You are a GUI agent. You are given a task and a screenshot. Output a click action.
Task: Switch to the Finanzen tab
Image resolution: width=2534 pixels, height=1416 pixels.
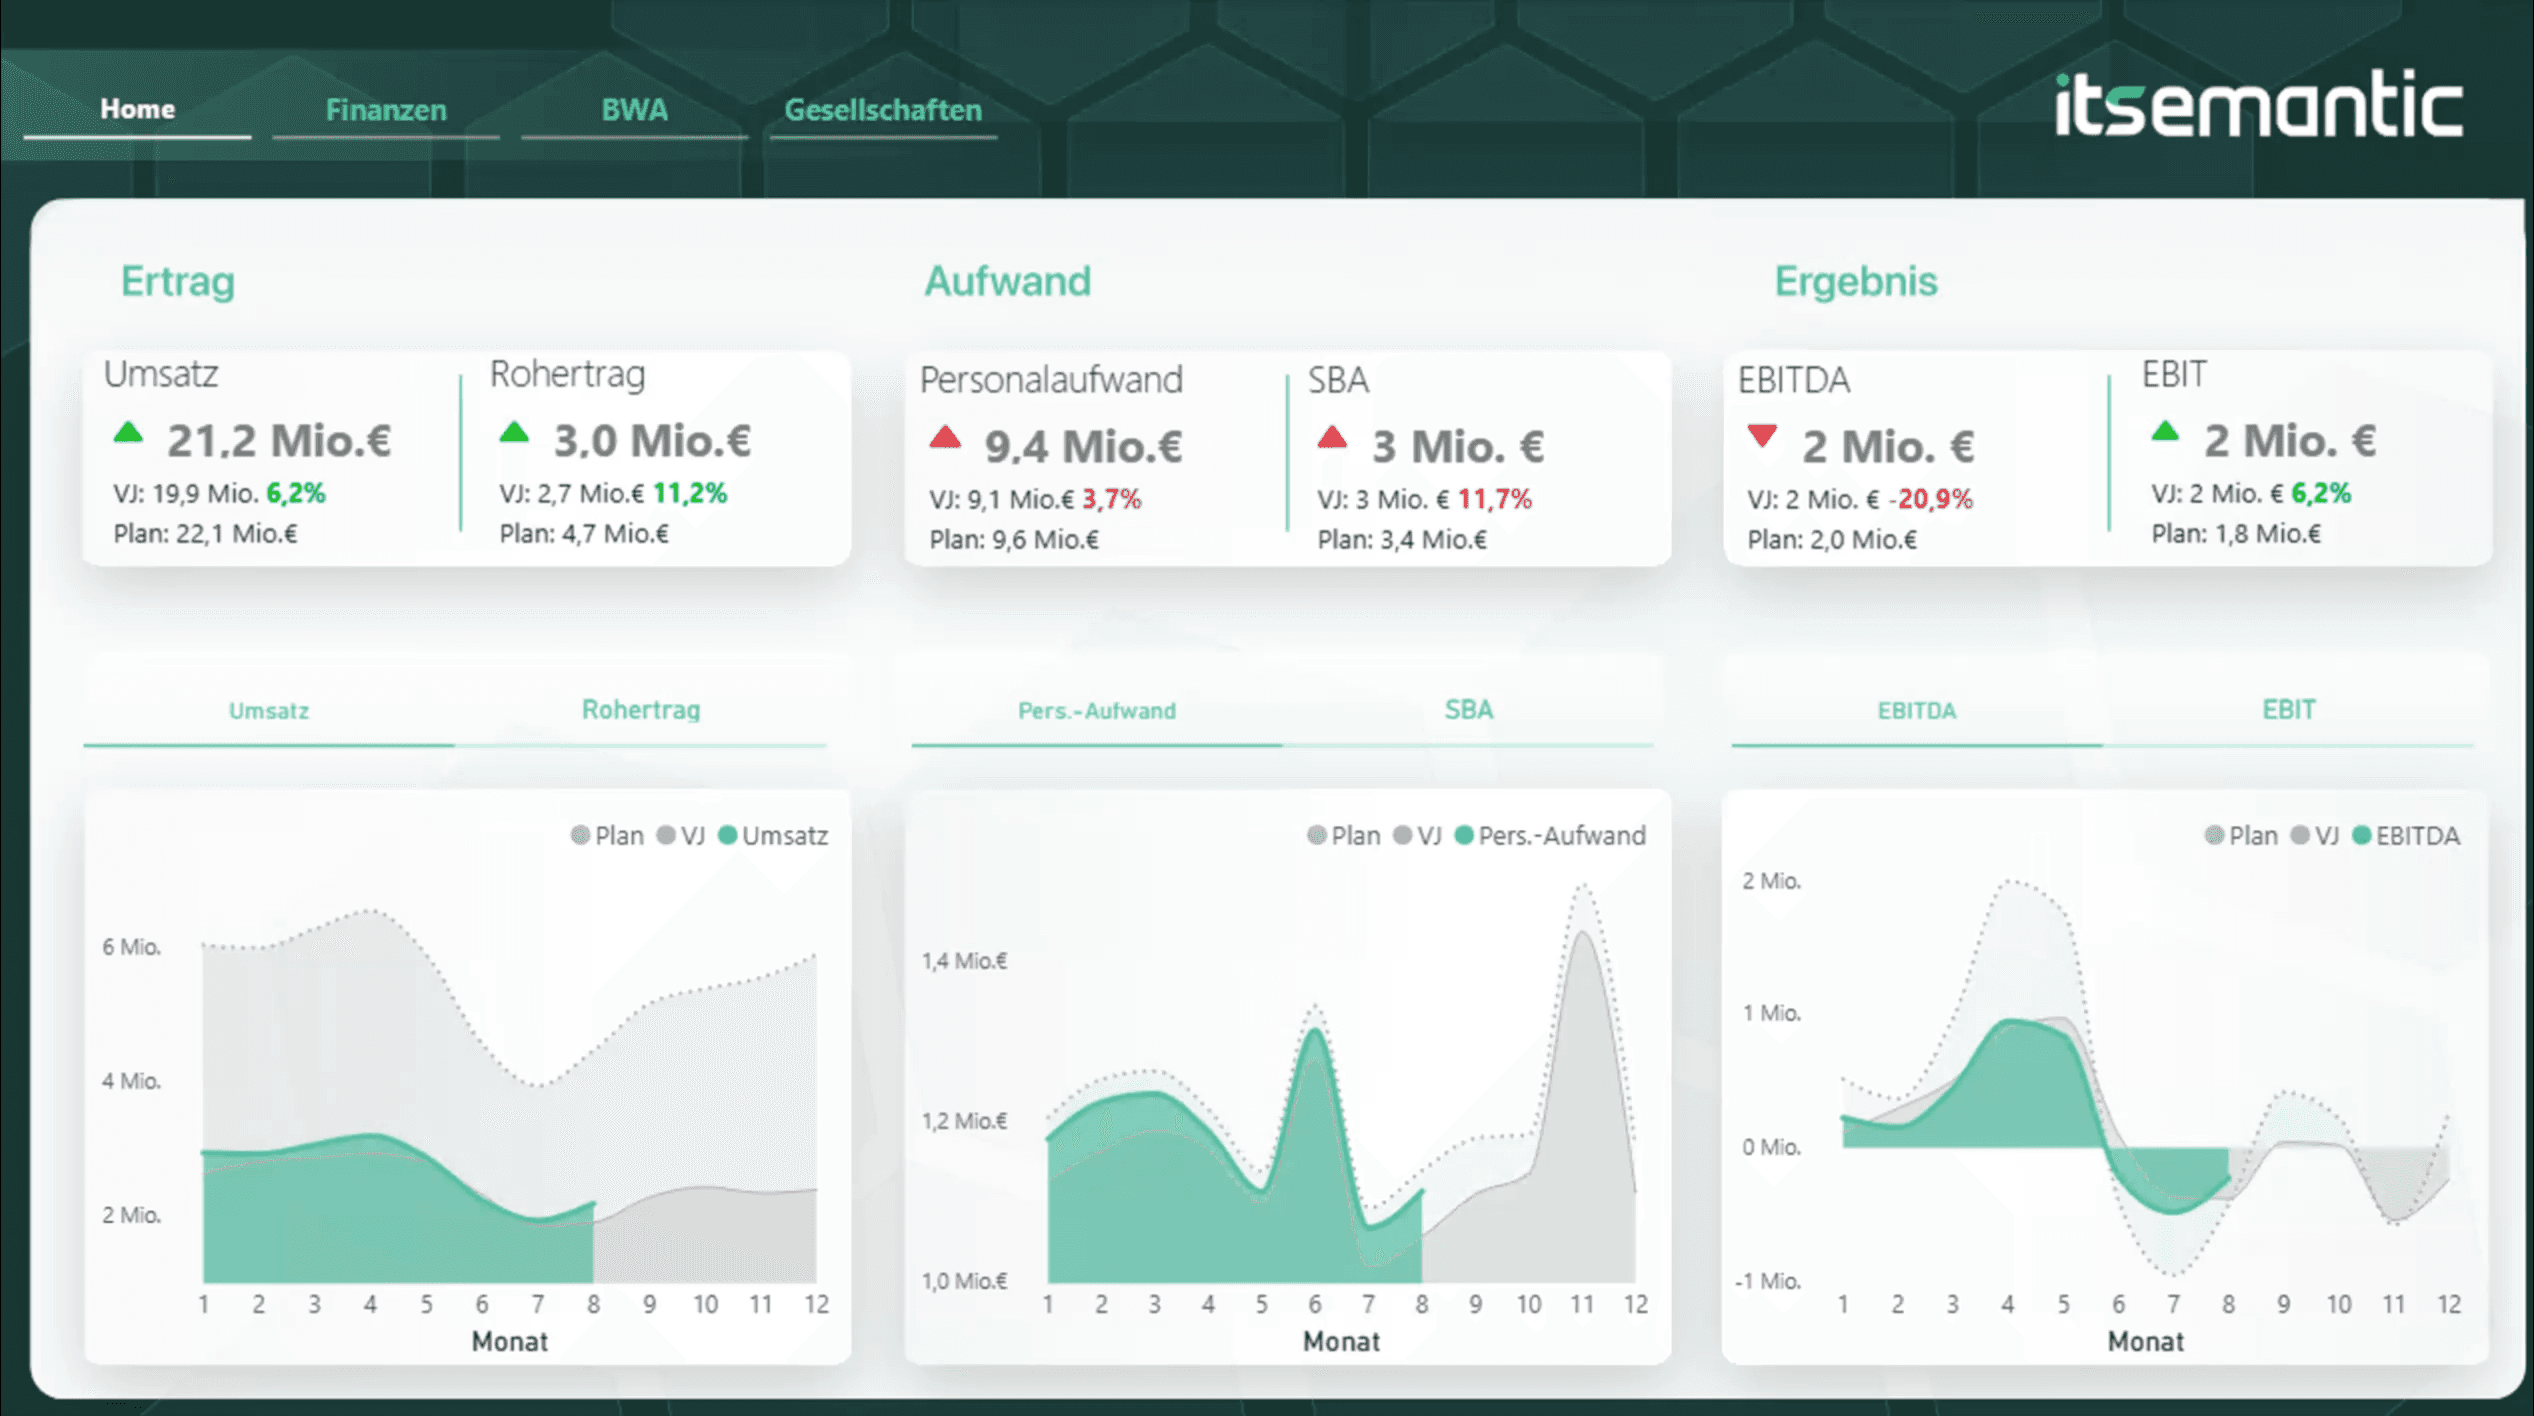point(386,109)
